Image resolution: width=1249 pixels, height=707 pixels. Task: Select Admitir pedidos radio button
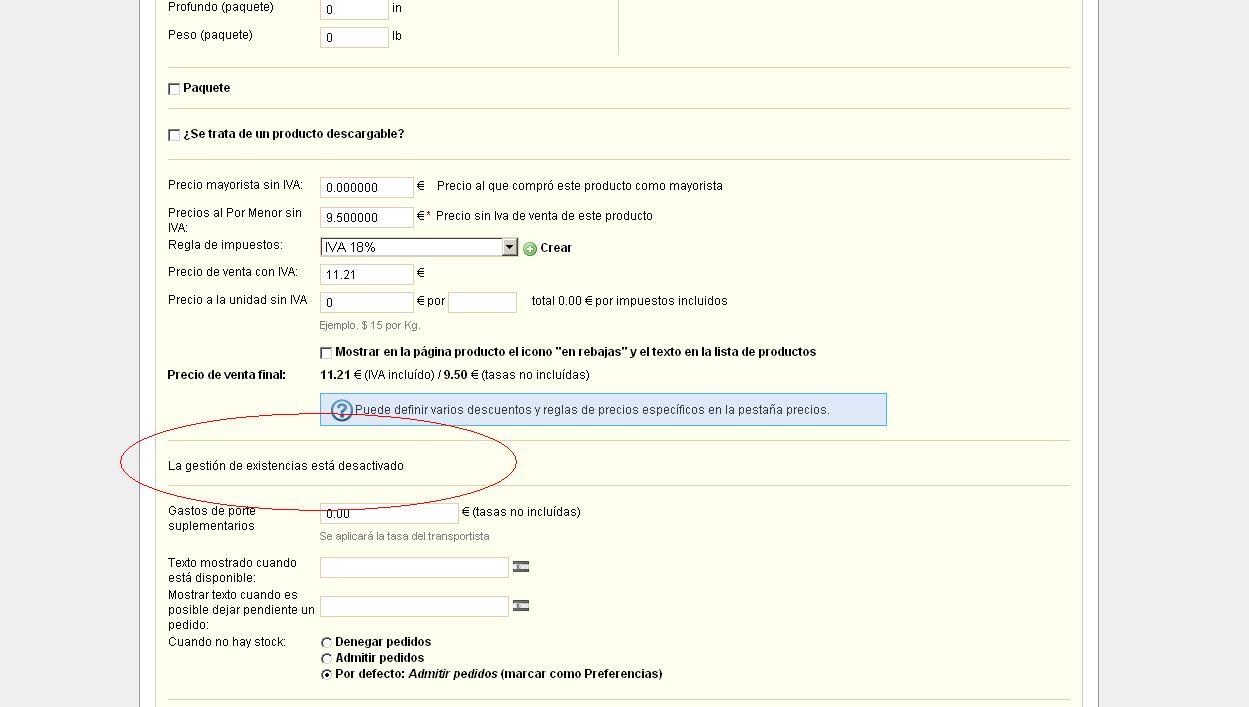click(x=326, y=659)
